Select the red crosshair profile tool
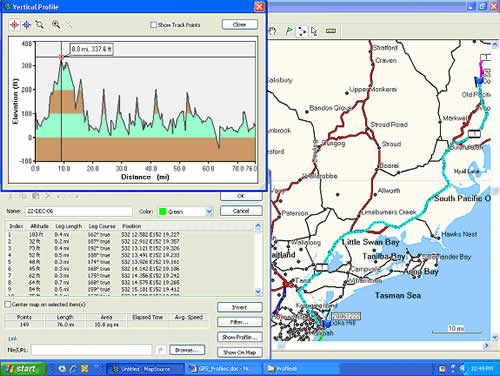This screenshot has height=376, width=500. point(14,25)
